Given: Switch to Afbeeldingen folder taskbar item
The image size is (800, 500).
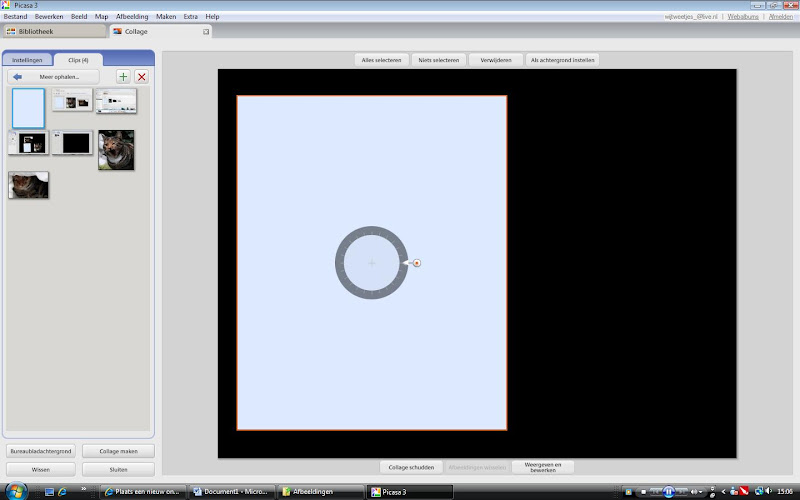Looking at the screenshot, I should (322, 492).
